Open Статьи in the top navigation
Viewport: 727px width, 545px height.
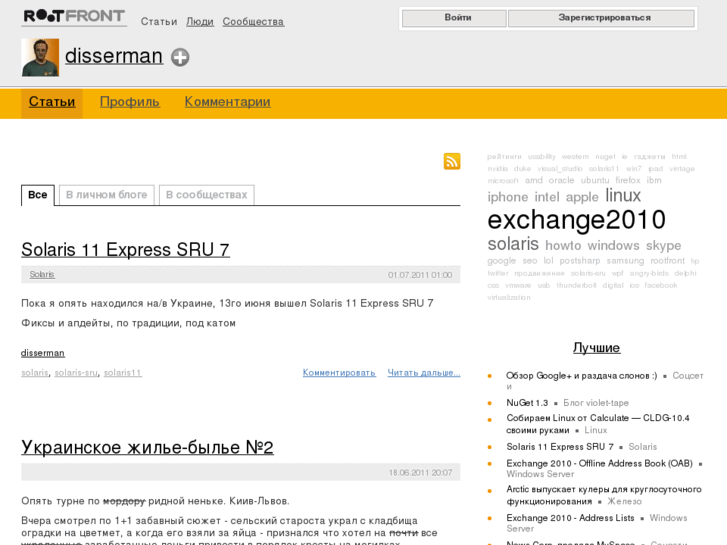point(159,21)
